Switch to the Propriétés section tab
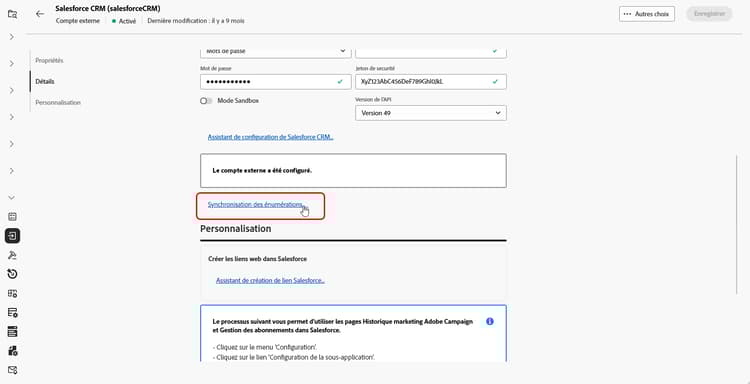The width and height of the screenshot is (750, 384). click(x=49, y=61)
